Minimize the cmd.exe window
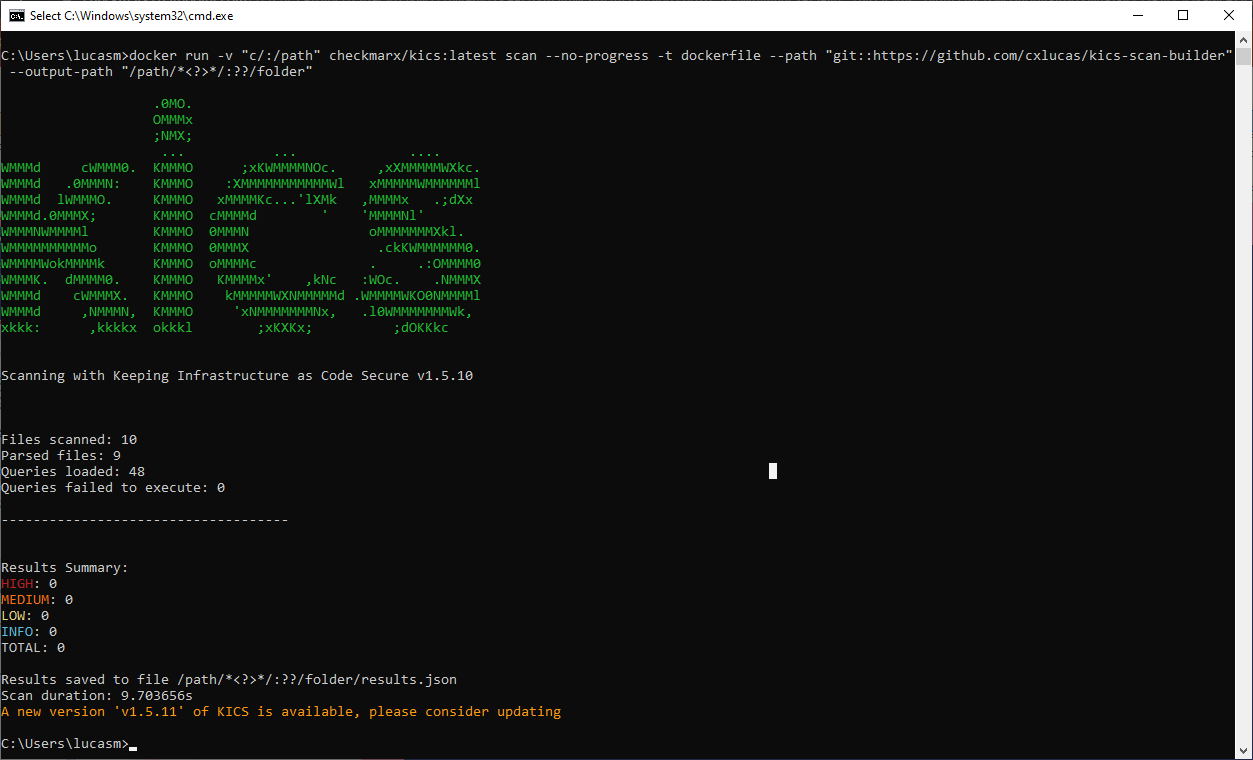1253x760 pixels. (x=1138, y=15)
